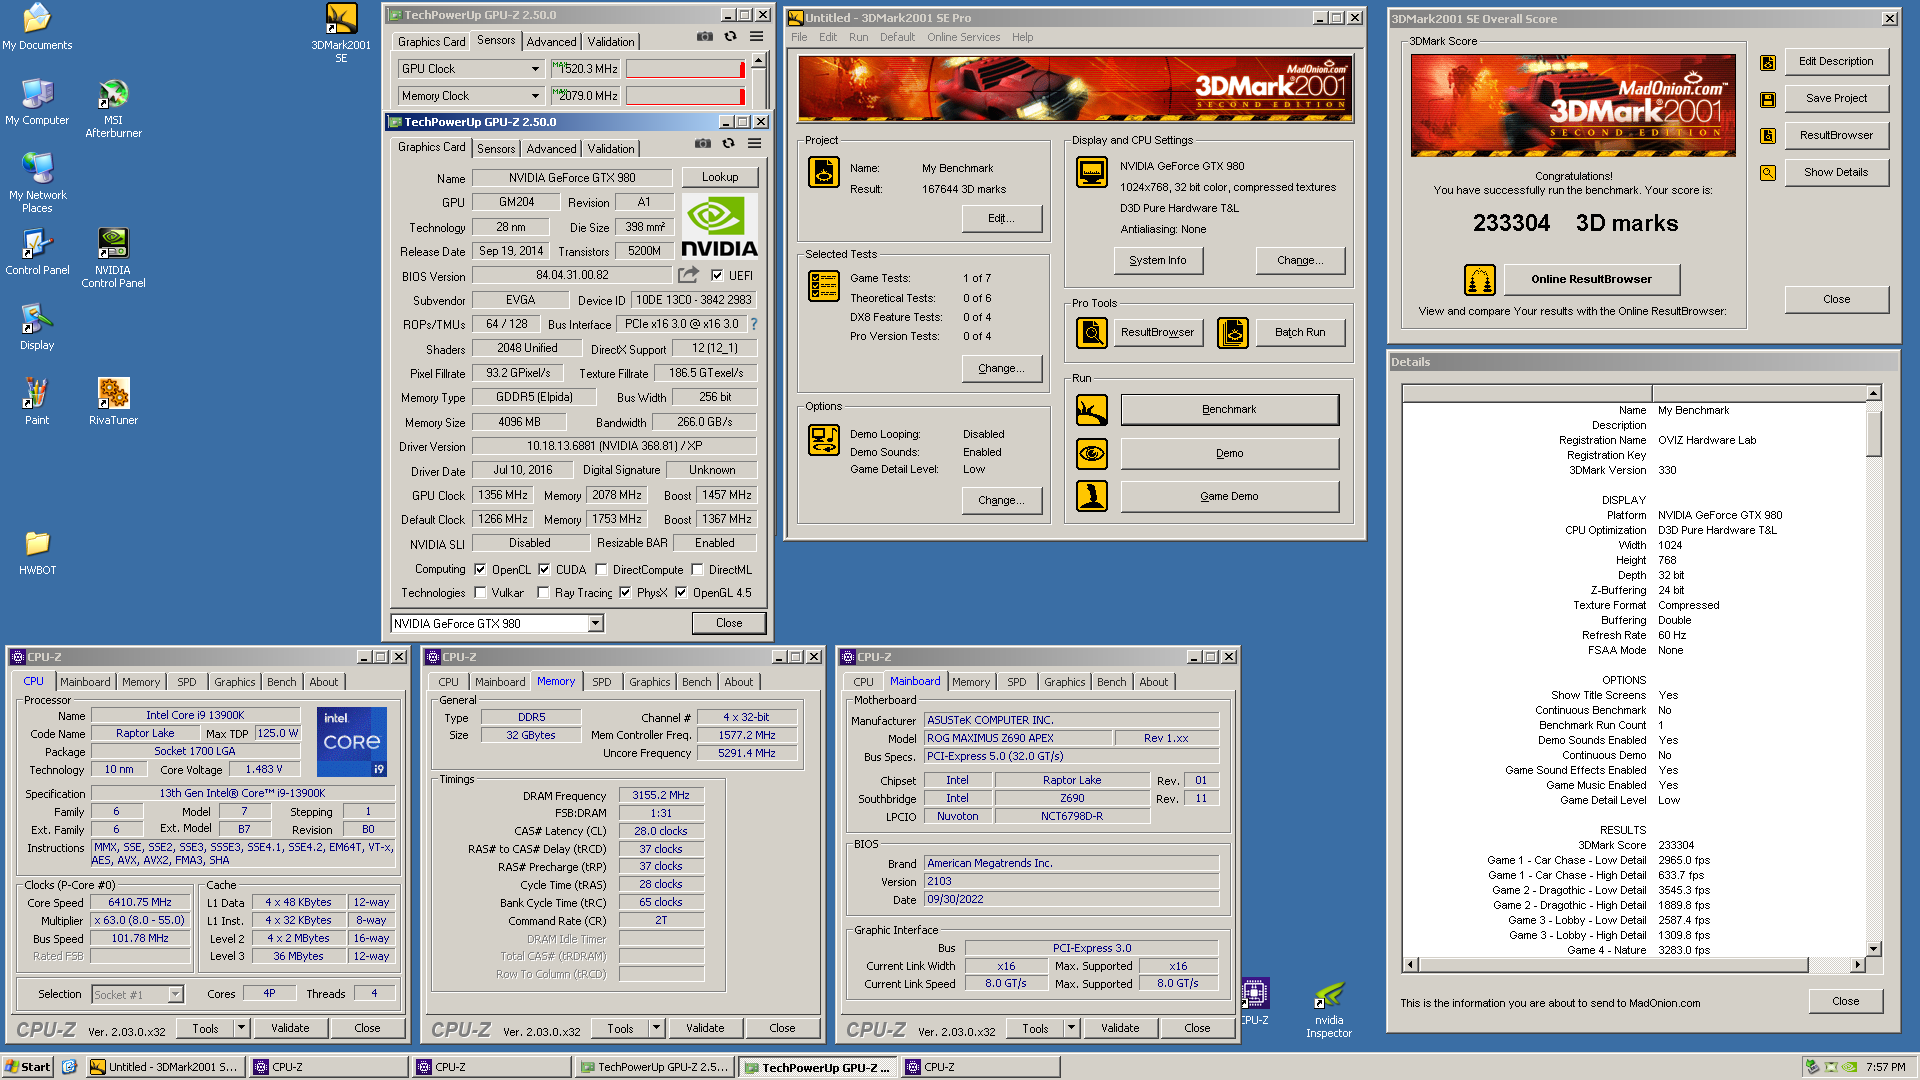This screenshot has height=1080, width=1920.
Task: Click Validate in CPU-Z Mainboard window
Action: point(1120,1028)
